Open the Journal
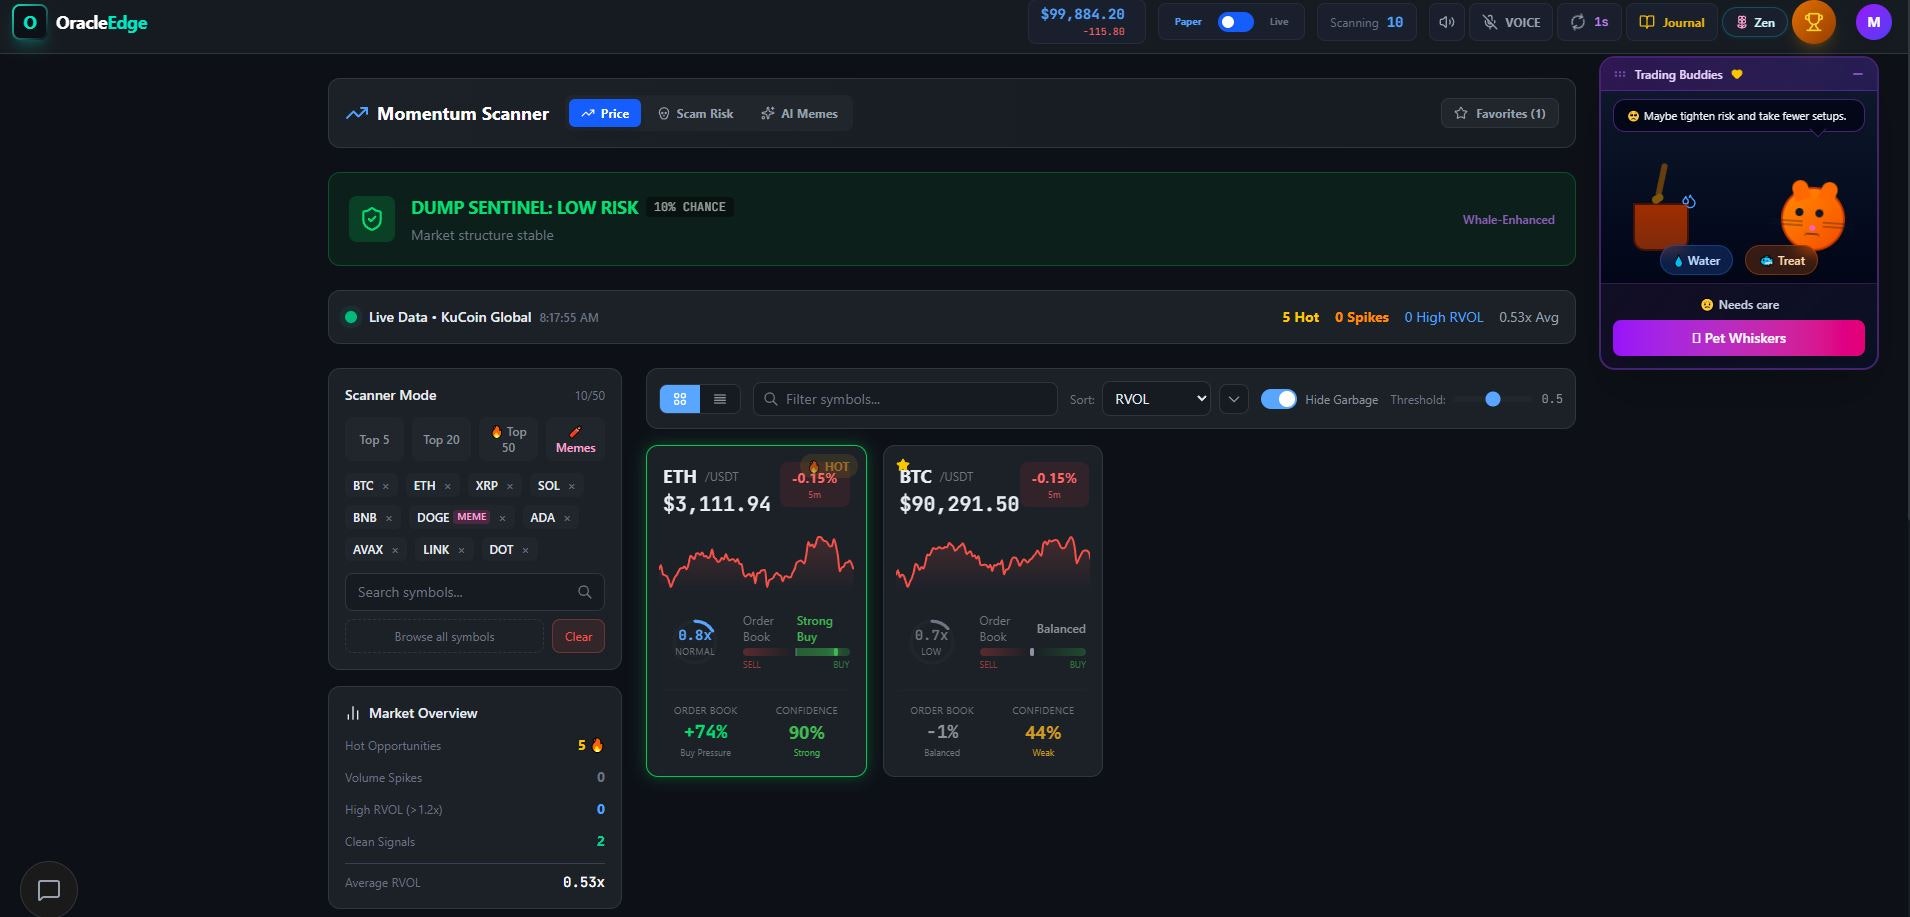Viewport: 1910px width, 917px height. click(x=1672, y=22)
